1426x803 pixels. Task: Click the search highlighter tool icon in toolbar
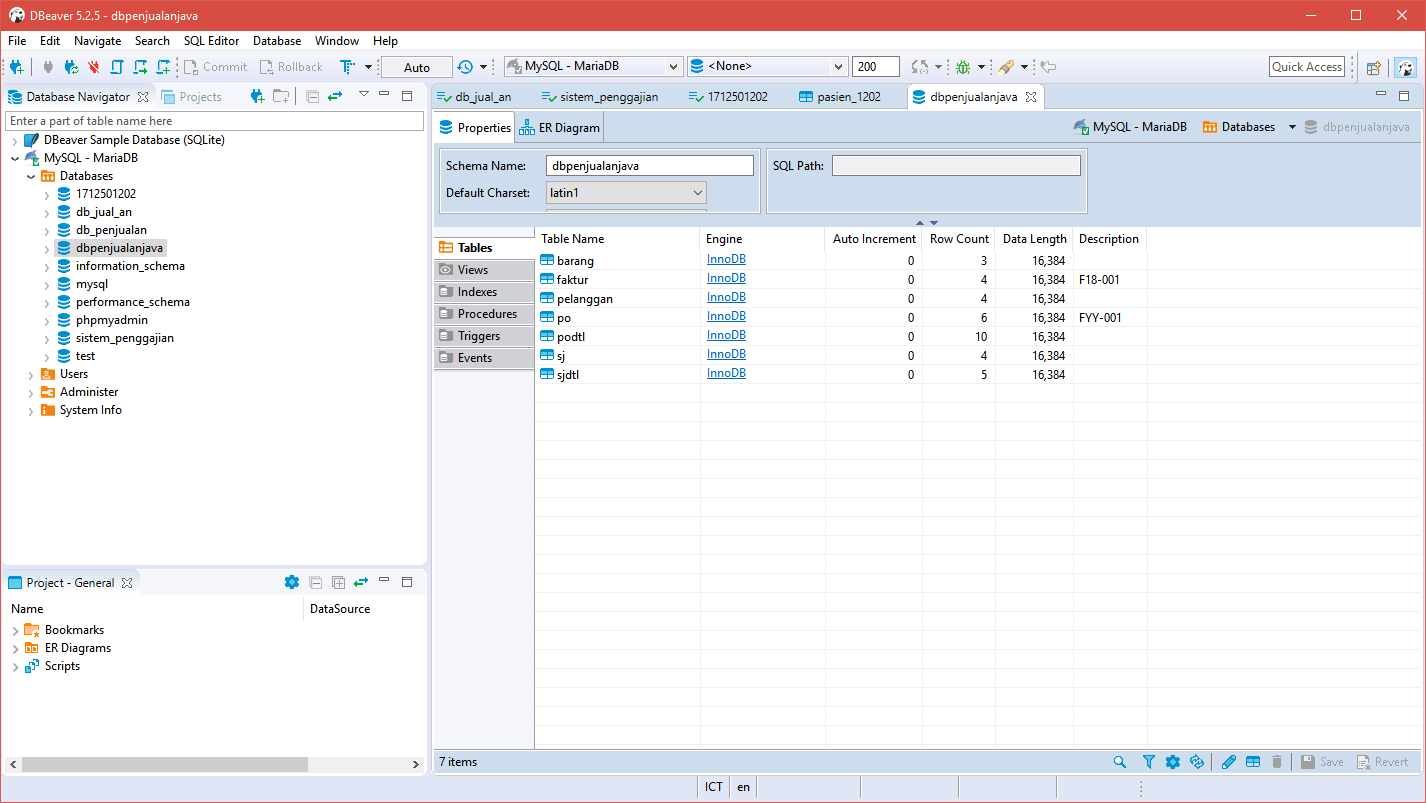pos(1006,67)
